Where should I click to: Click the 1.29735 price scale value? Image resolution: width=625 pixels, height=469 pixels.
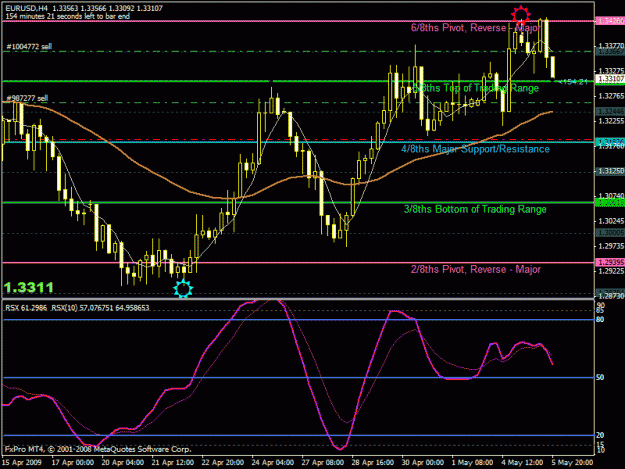(611, 246)
